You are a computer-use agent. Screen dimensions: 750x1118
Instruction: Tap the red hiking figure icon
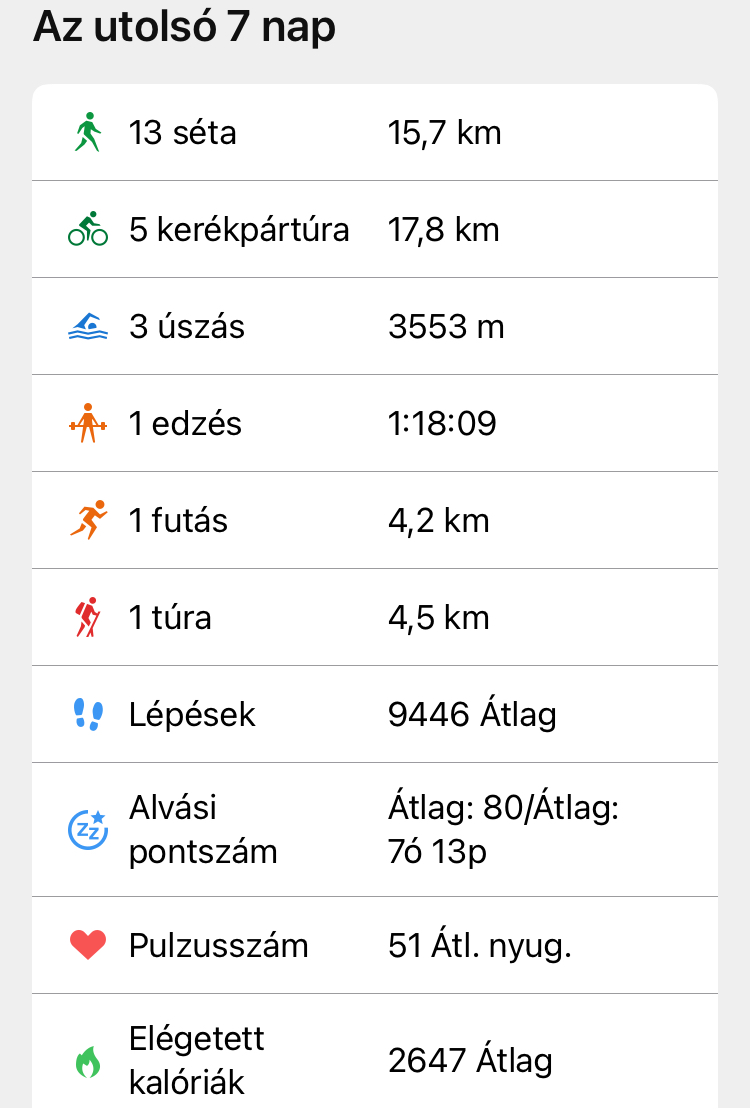(x=88, y=617)
